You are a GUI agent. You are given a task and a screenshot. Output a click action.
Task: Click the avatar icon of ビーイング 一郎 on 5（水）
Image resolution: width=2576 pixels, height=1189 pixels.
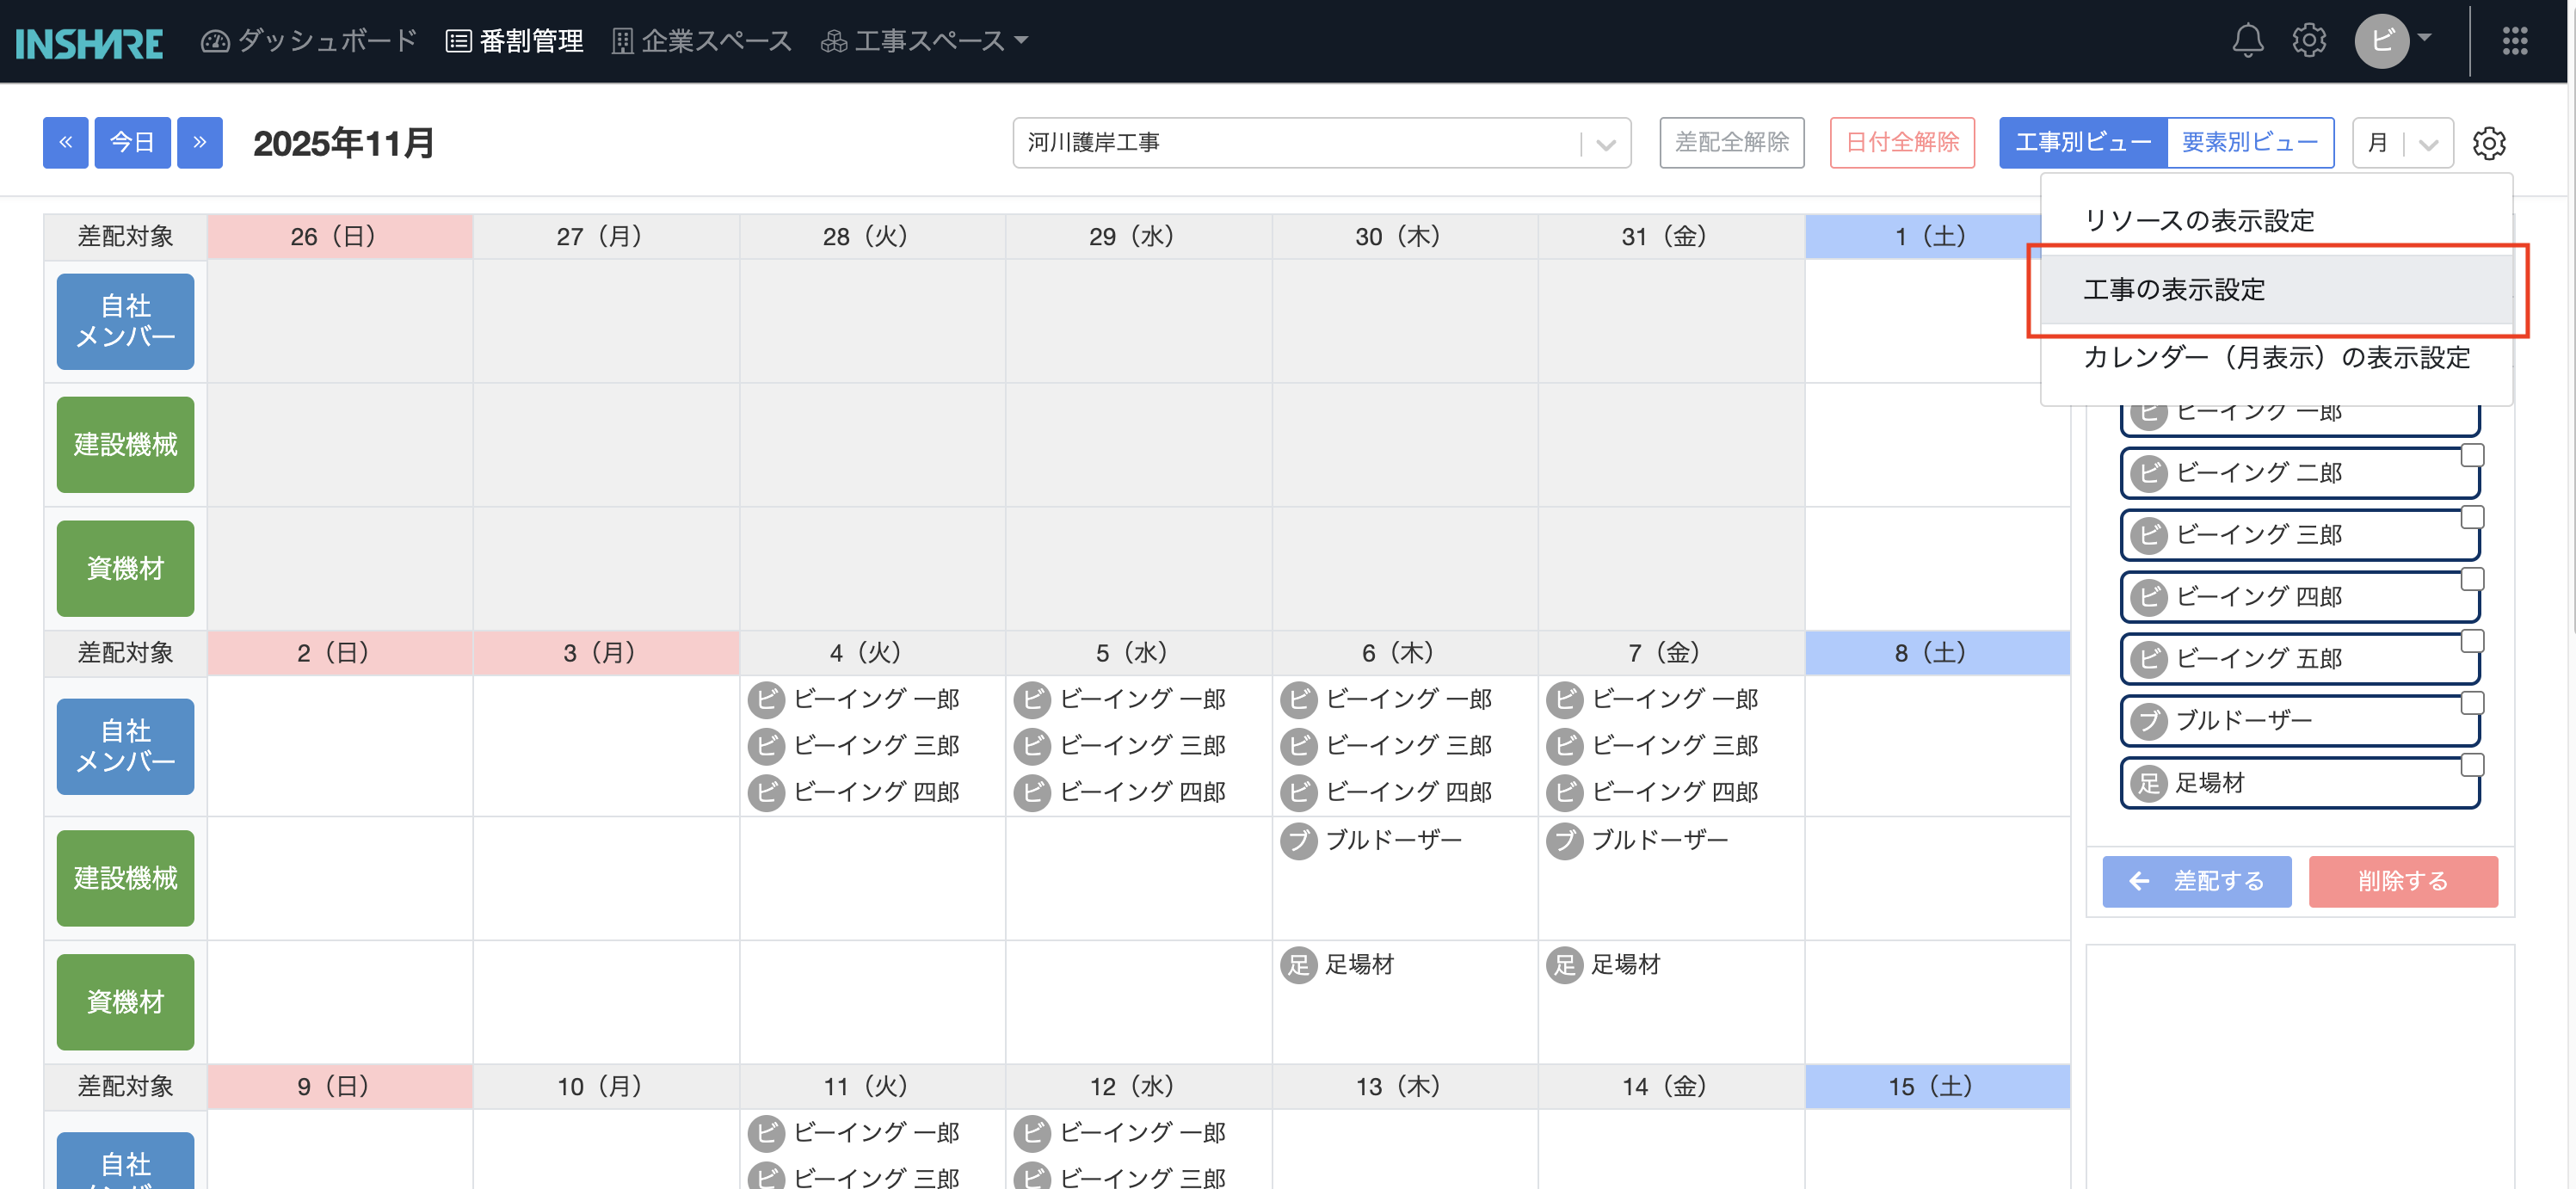point(1032,699)
